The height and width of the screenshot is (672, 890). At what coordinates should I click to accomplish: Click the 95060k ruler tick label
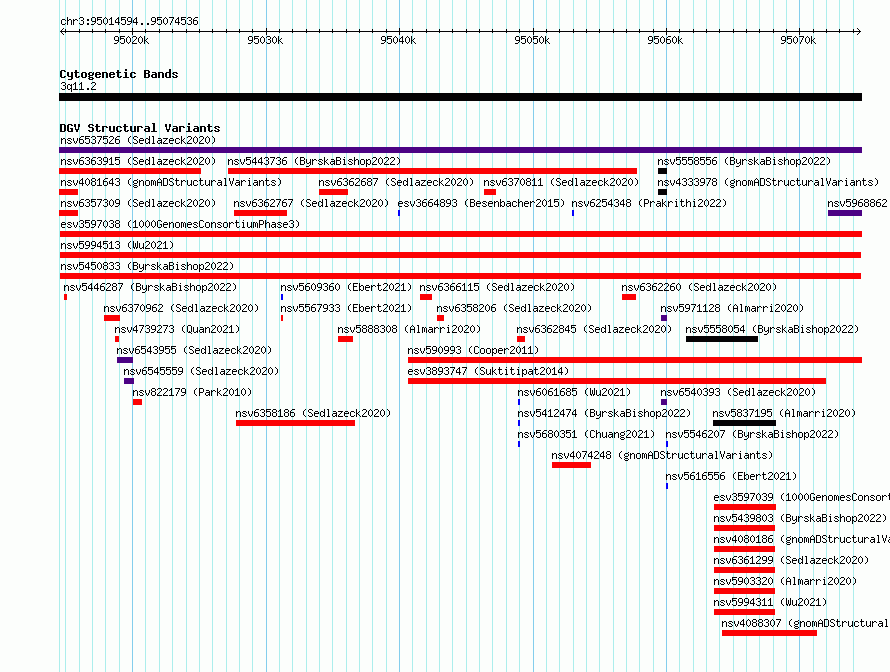click(x=665, y=40)
